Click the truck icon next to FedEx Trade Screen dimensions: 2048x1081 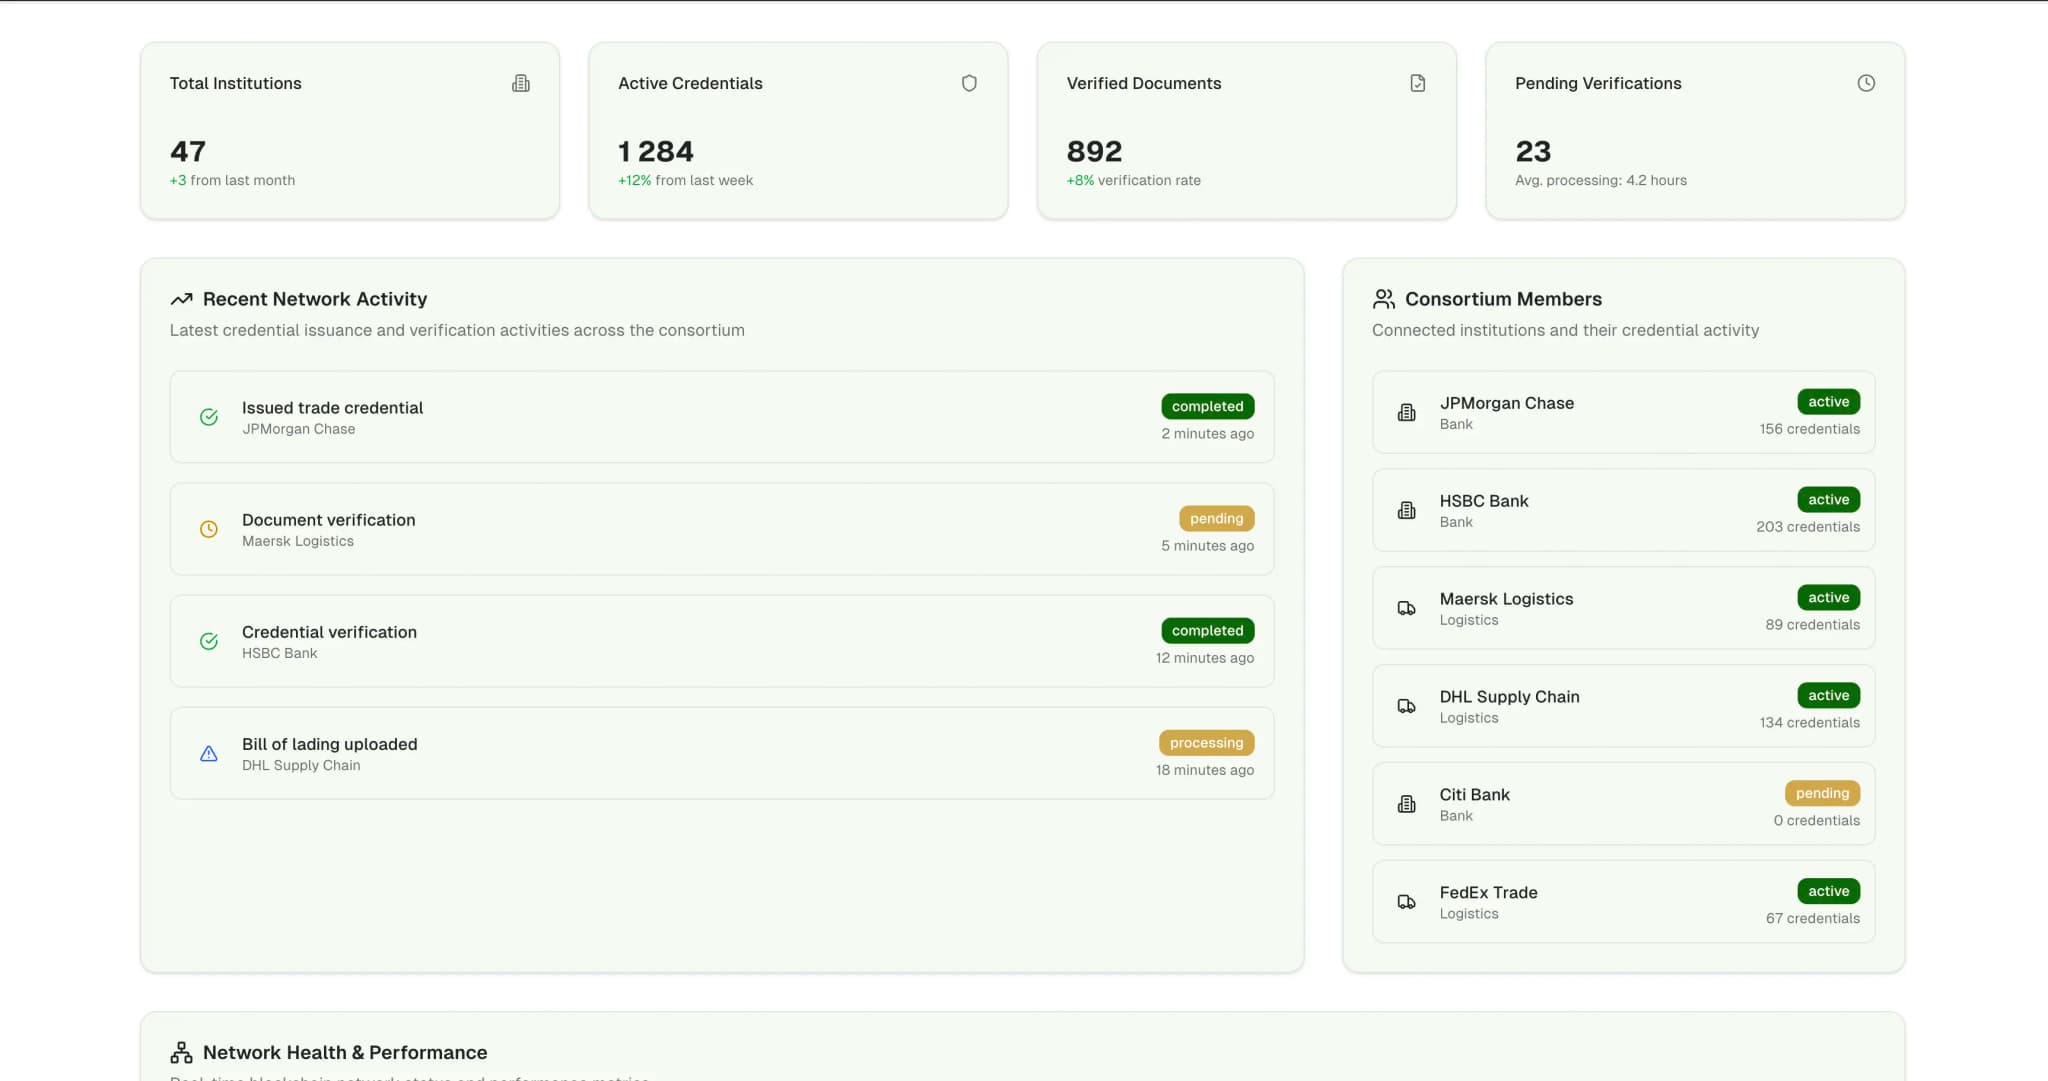coord(1407,901)
